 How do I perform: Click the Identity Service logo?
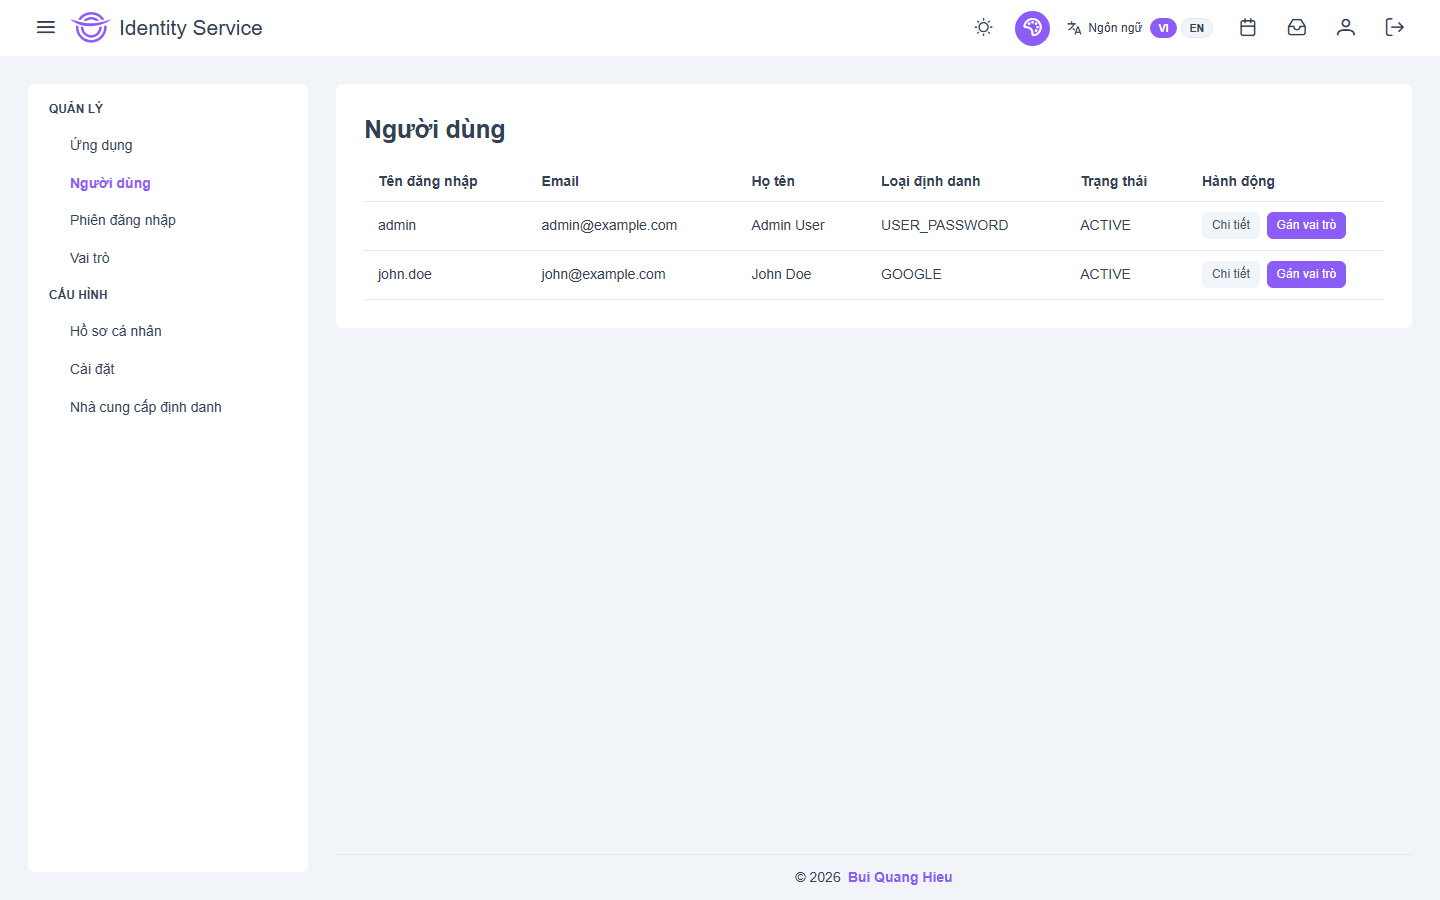pos(90,28)
